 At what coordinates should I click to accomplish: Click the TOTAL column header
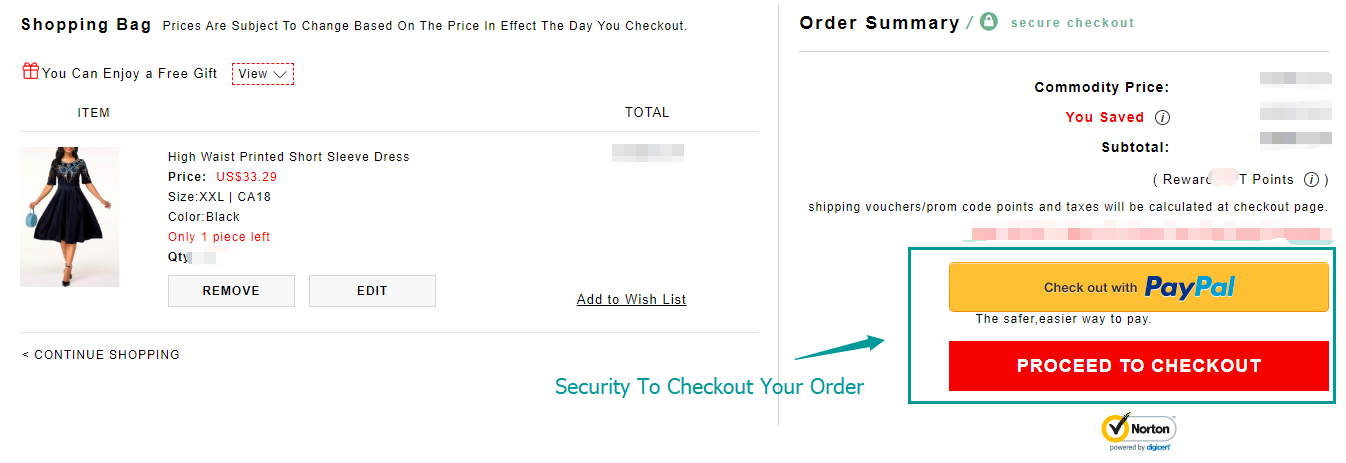click(x=647, y=113)
